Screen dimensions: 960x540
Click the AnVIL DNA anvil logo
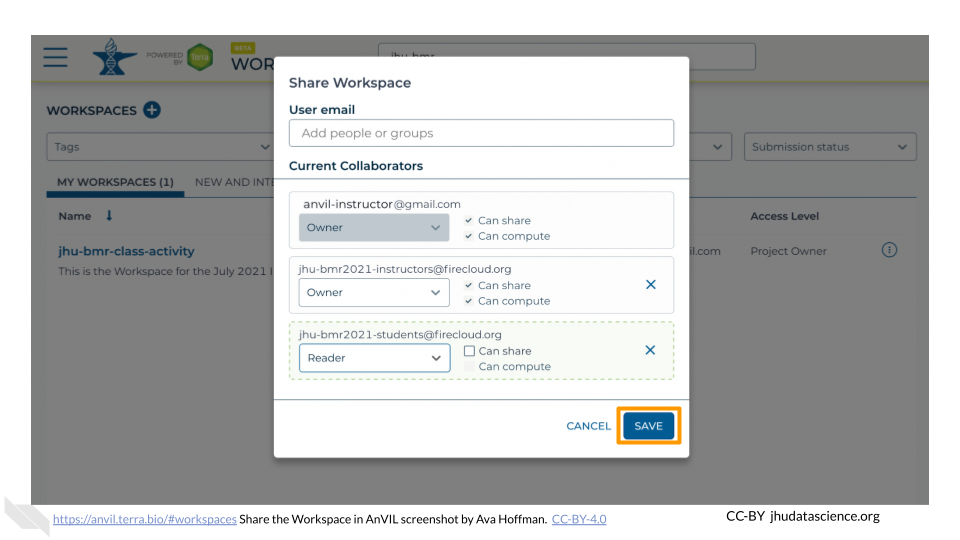click(x=114, y=57)
